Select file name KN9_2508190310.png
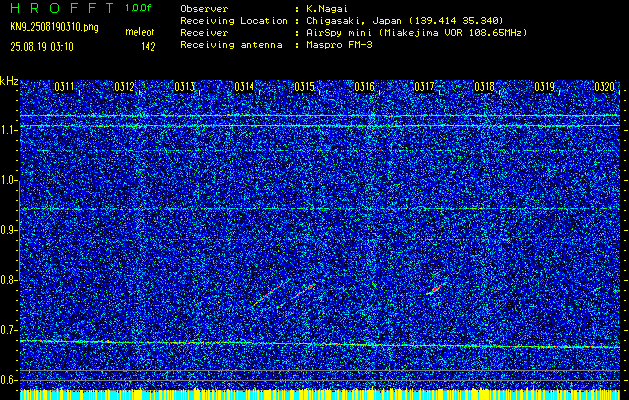 tap(55, 27)
